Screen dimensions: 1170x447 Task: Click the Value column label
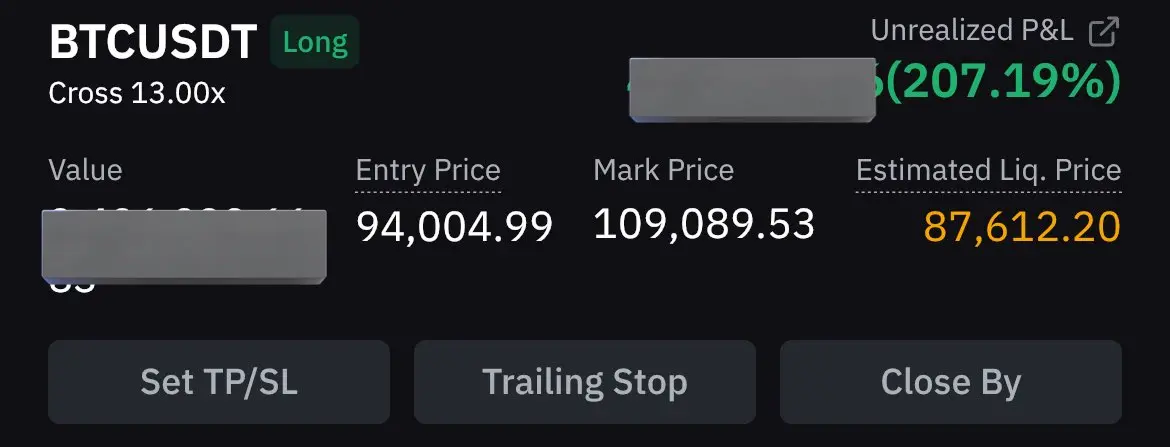(85, 170)
